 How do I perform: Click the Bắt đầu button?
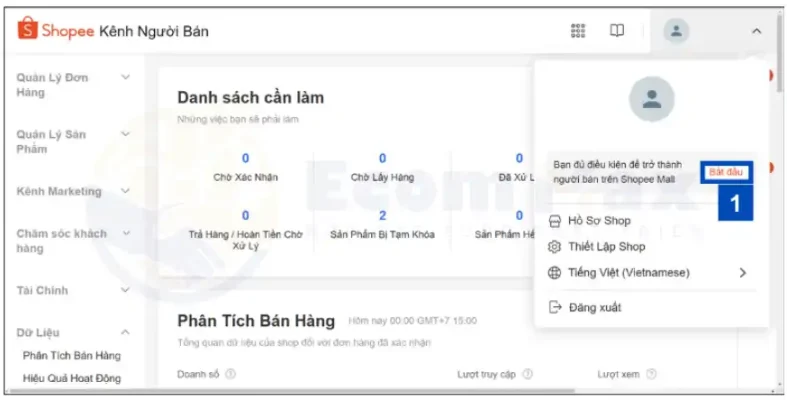click(726, 172)
